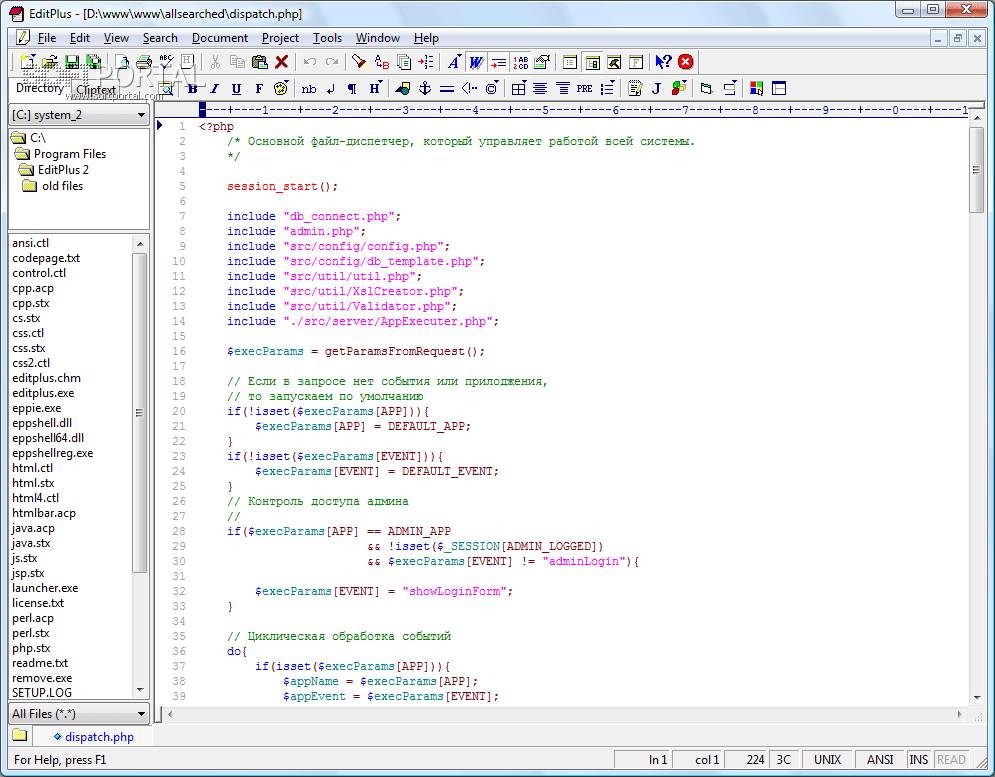Click the red X Delete icon
The image size is (995, 777).
pyautogui.click(x=282, y=62)
